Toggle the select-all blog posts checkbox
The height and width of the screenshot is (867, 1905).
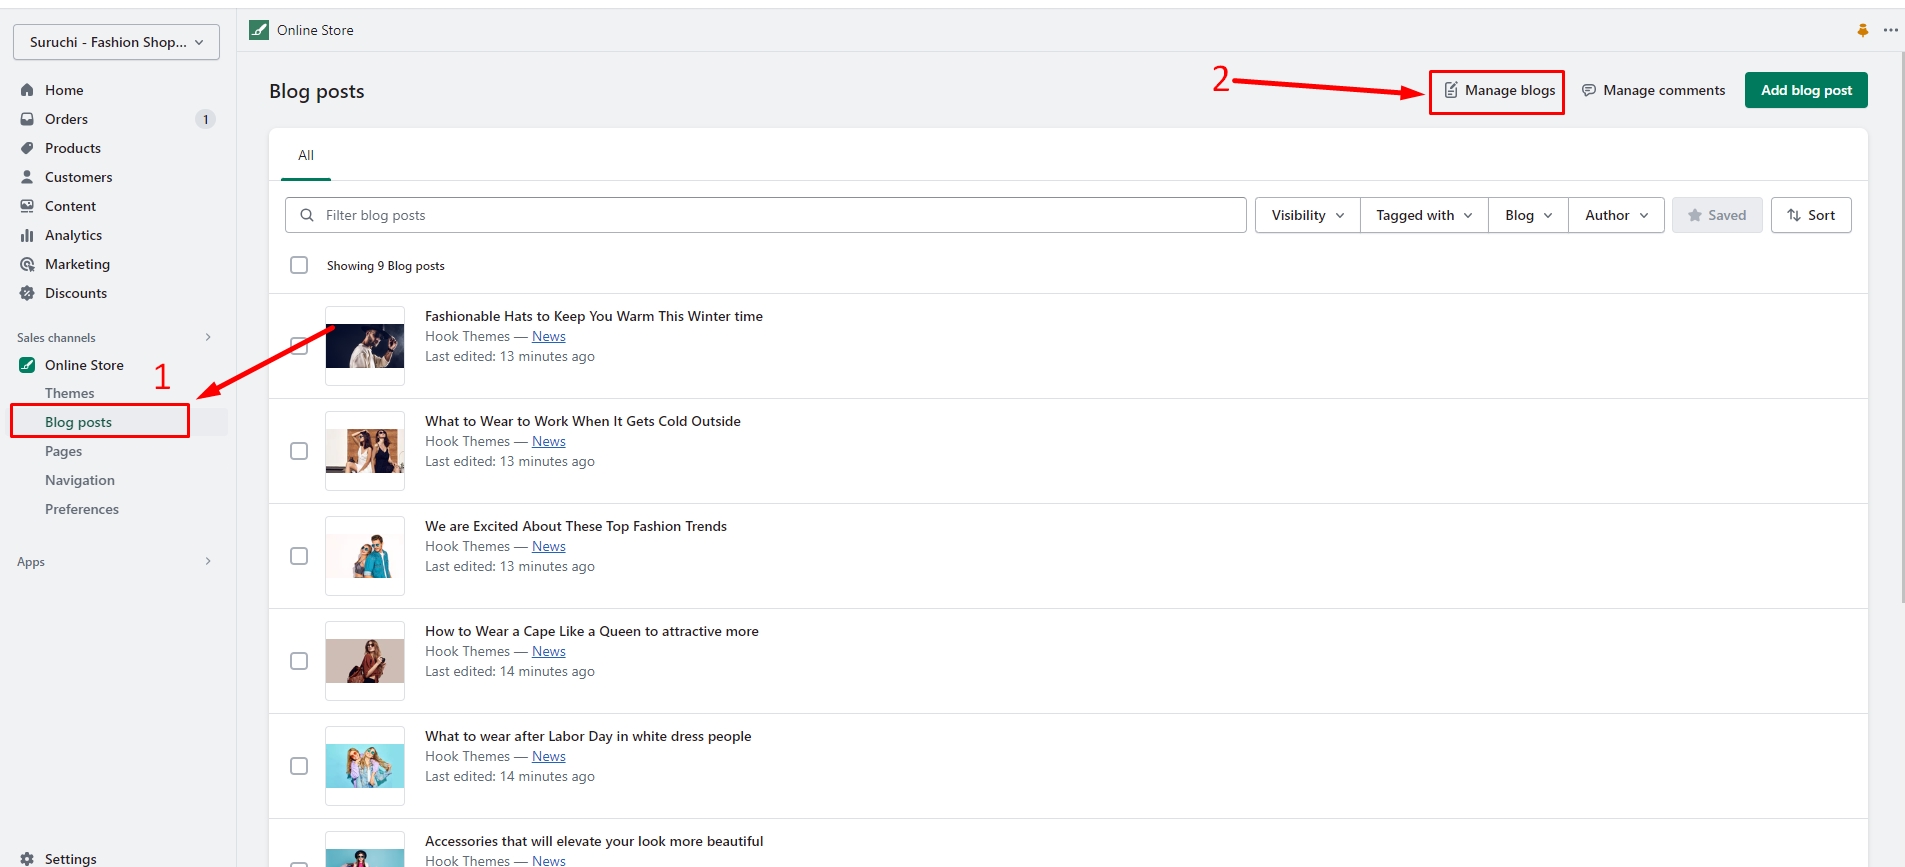click(299, 265)
